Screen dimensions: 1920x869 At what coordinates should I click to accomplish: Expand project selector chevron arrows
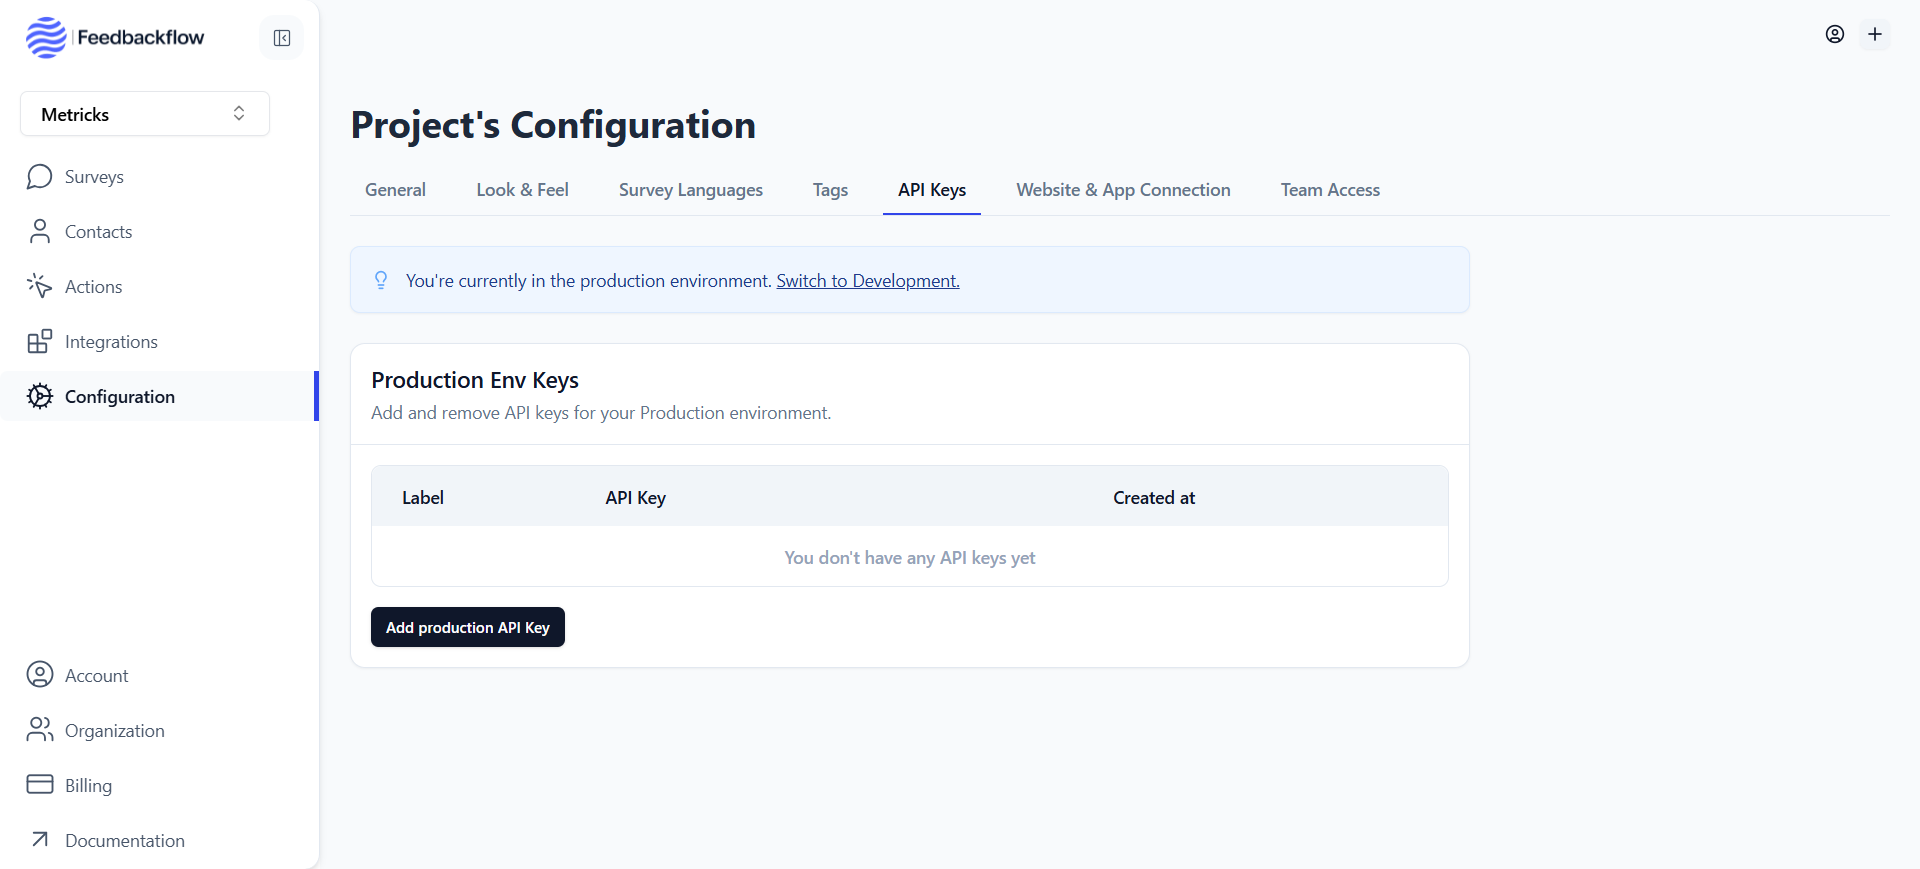pos(239,114)
